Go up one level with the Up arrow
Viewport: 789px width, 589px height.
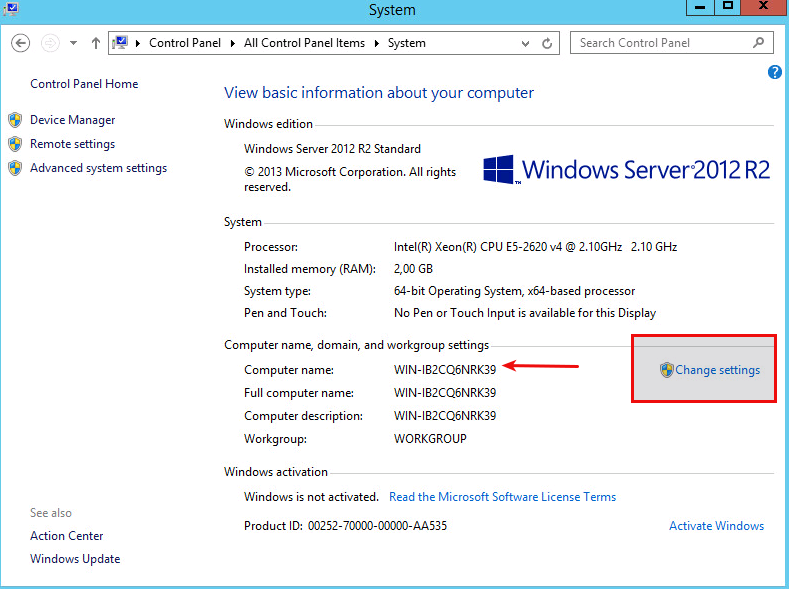coord(96,43)
